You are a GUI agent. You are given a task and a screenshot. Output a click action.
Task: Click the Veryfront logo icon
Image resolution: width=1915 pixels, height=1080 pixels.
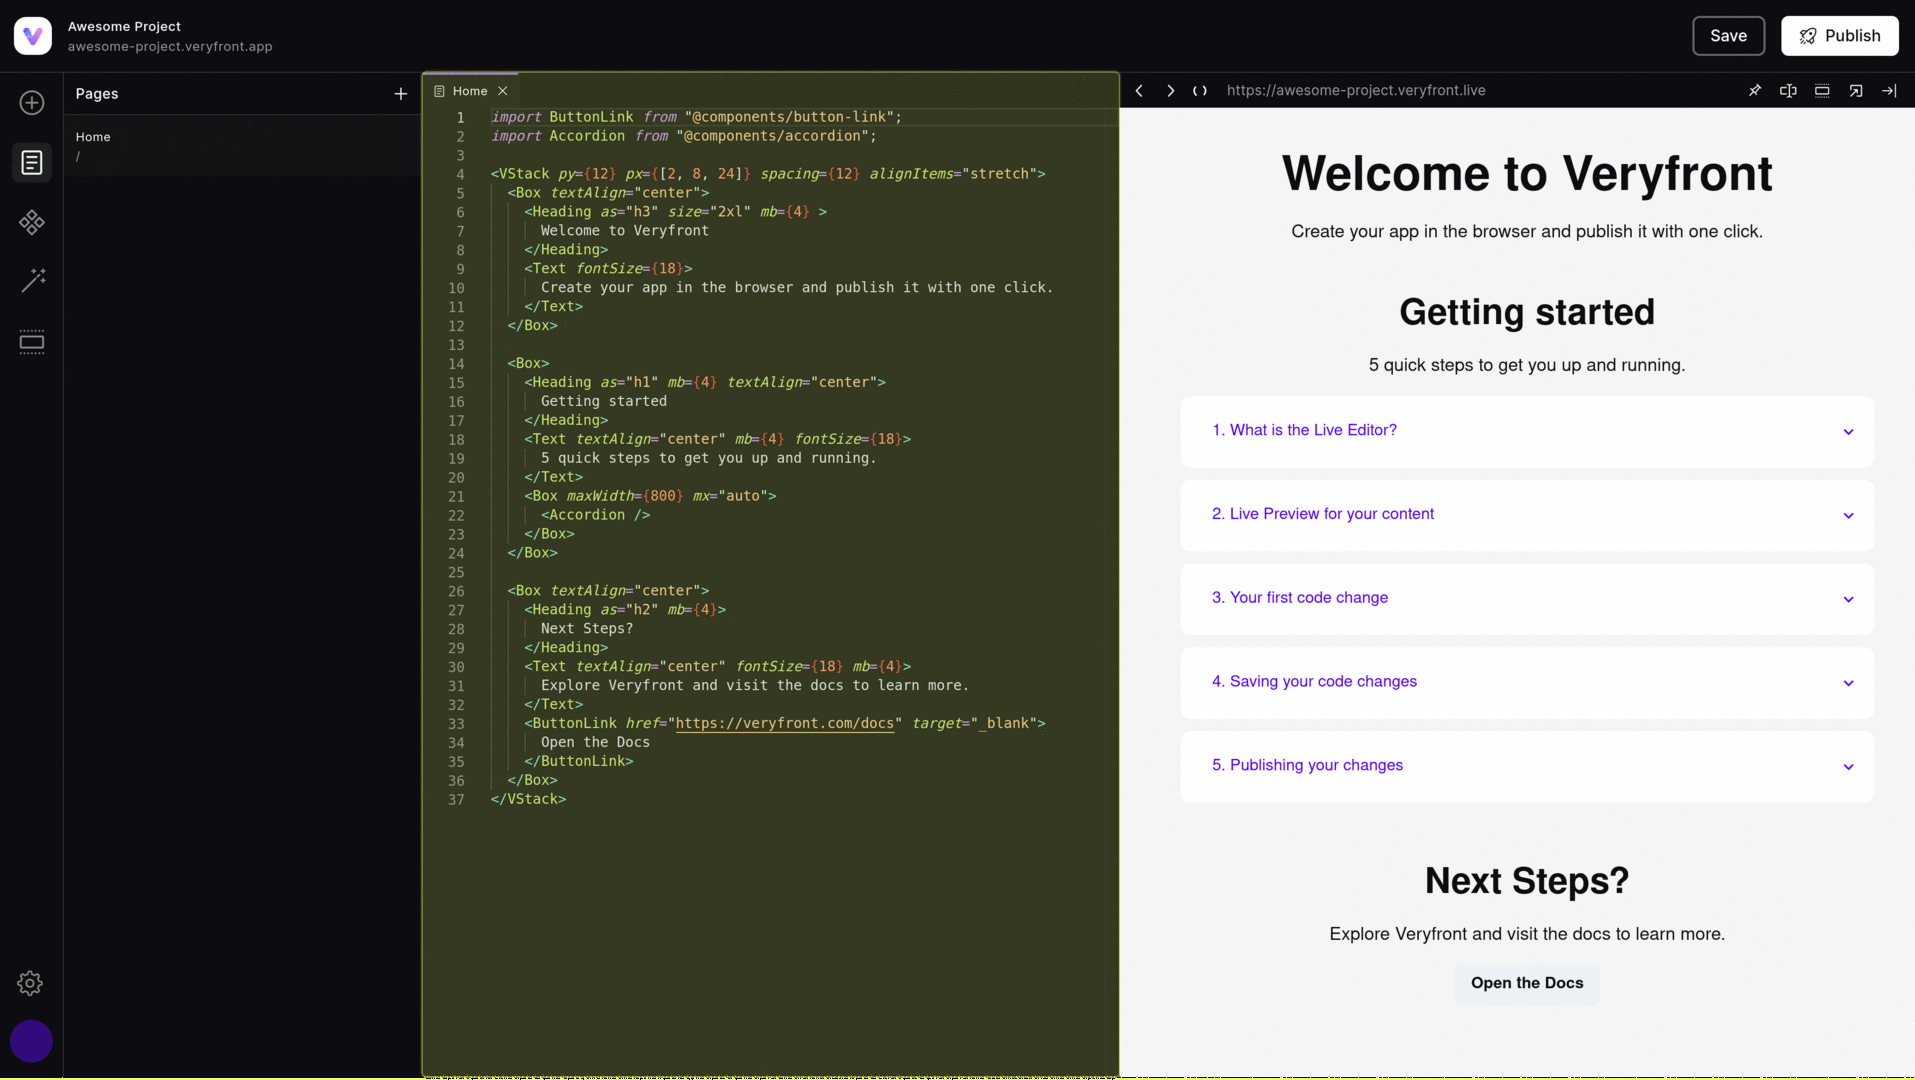[x=32, y=36]
